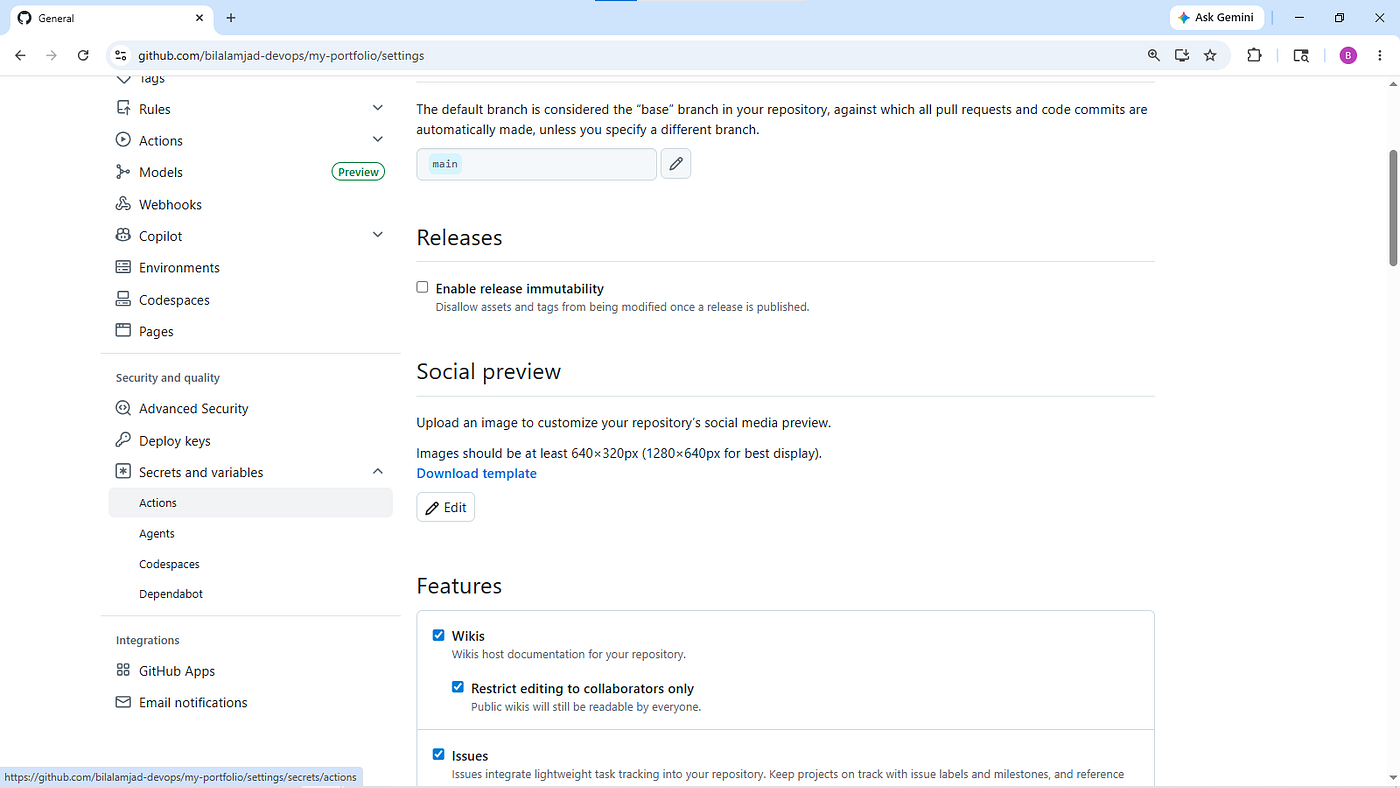Open a new browser tab

coord(231,18)
